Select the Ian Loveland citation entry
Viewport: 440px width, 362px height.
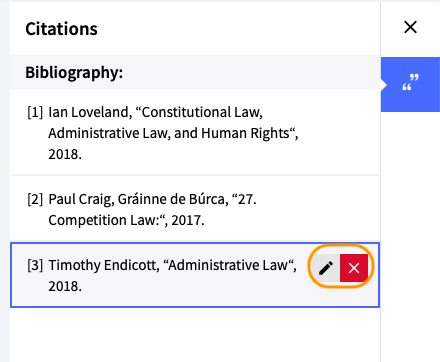pyautogui.click(x=195, y=133)
